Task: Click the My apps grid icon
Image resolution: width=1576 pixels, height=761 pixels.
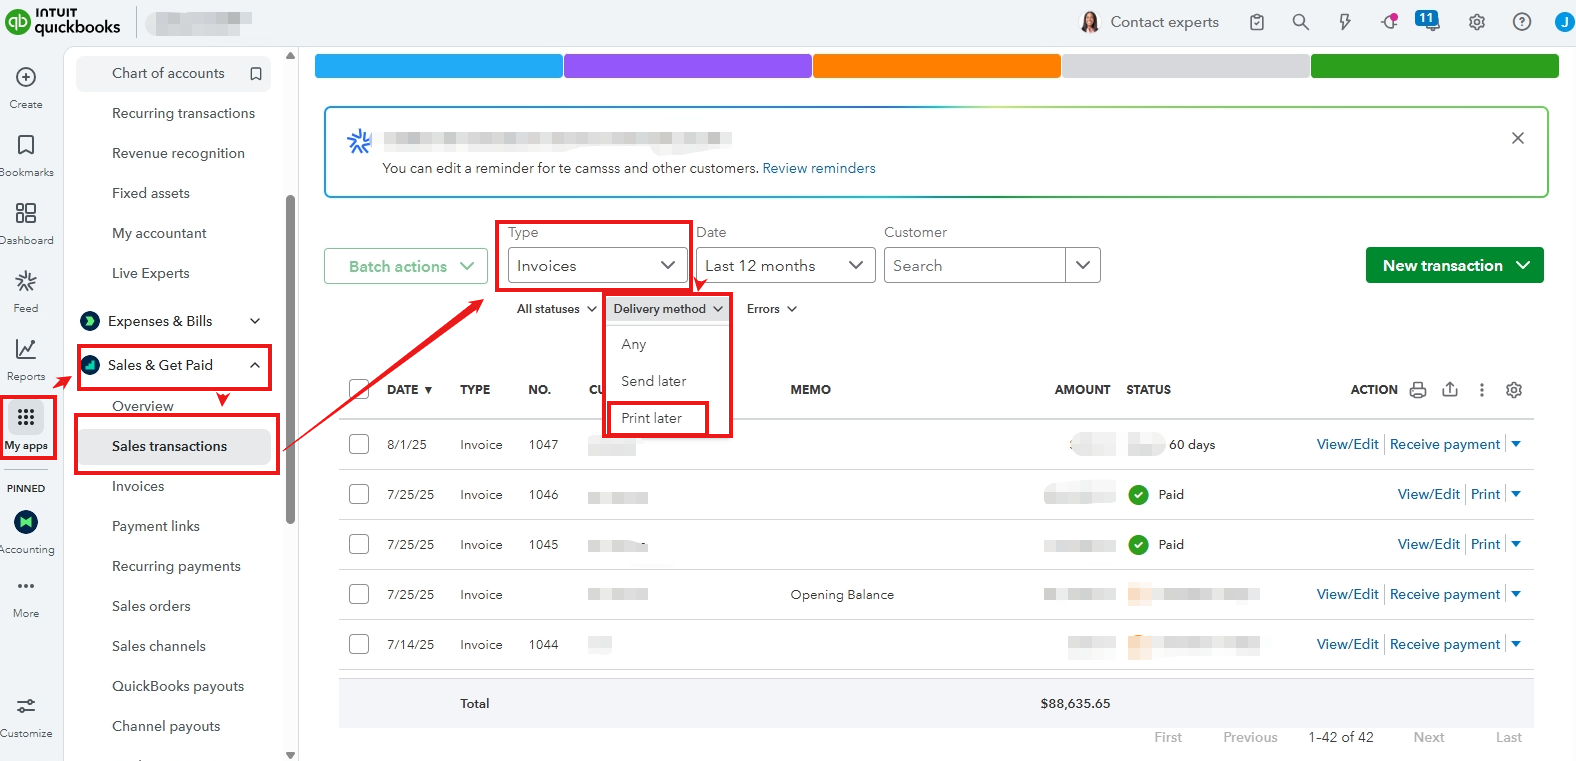Action: tap(26, 418)
